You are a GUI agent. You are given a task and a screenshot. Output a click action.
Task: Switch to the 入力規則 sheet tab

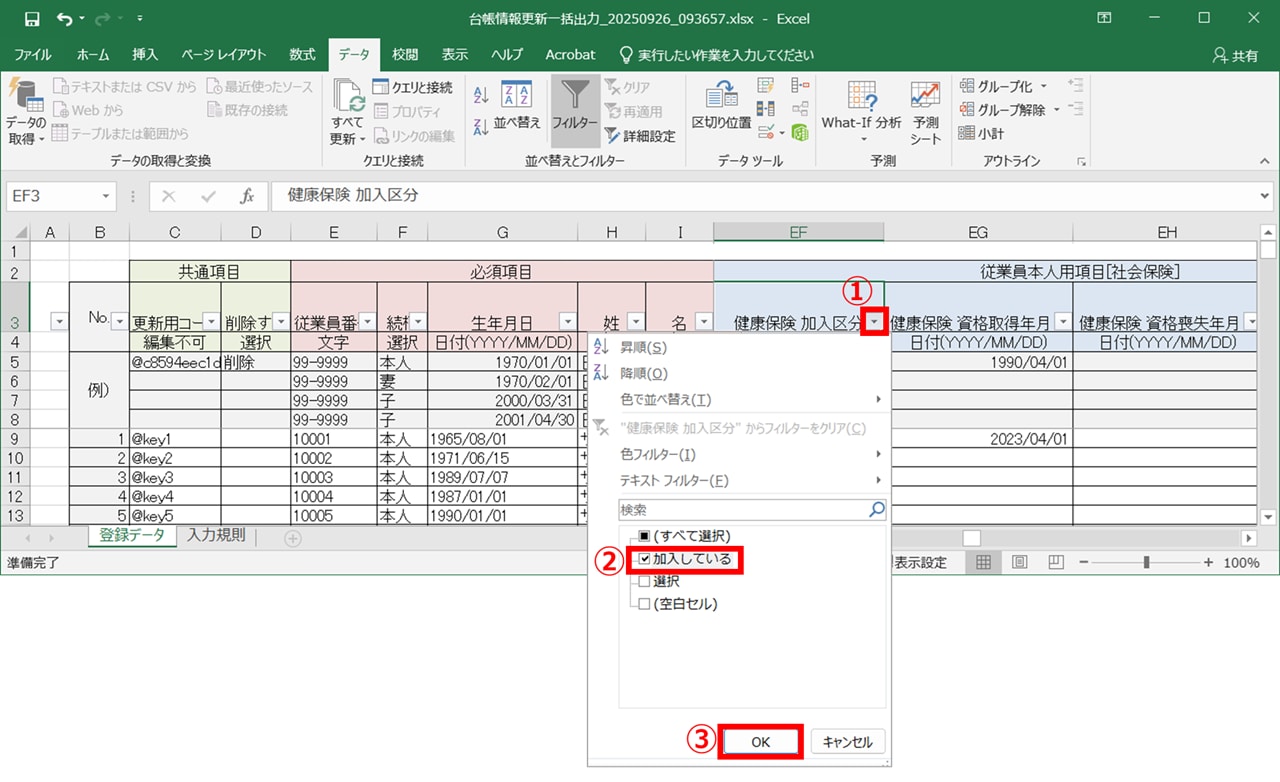click(x=216, y=536)
